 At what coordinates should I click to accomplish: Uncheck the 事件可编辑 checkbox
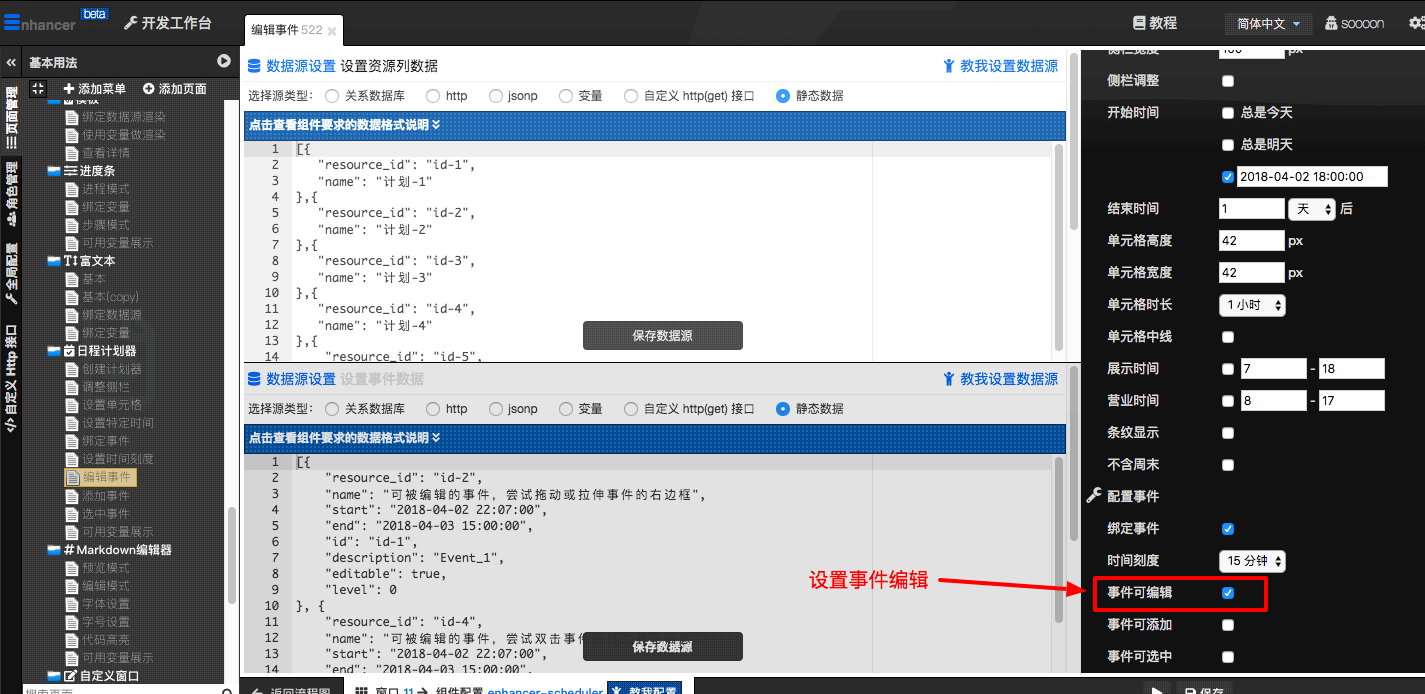click(x=1228, y=593)
